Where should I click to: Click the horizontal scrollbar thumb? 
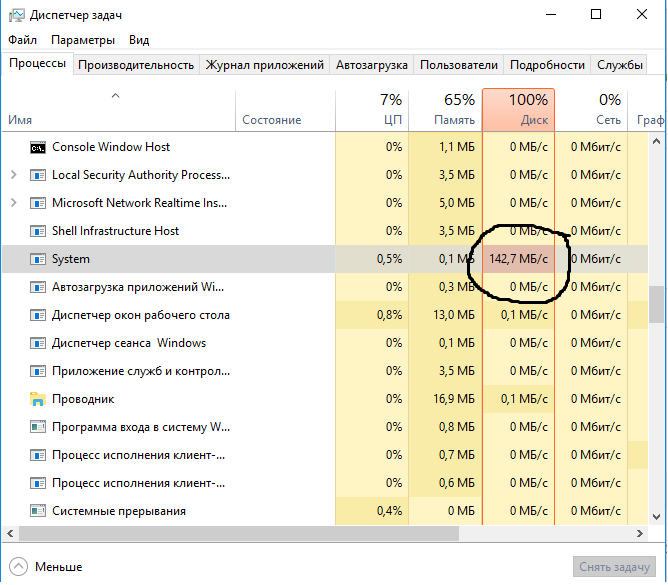click(239, 533)
